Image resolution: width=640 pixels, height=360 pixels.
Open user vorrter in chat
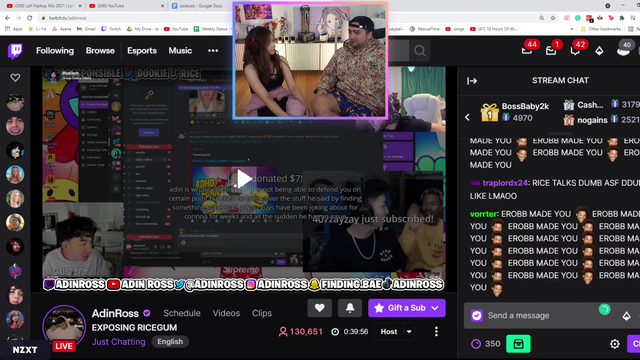(x=484, y=214)
